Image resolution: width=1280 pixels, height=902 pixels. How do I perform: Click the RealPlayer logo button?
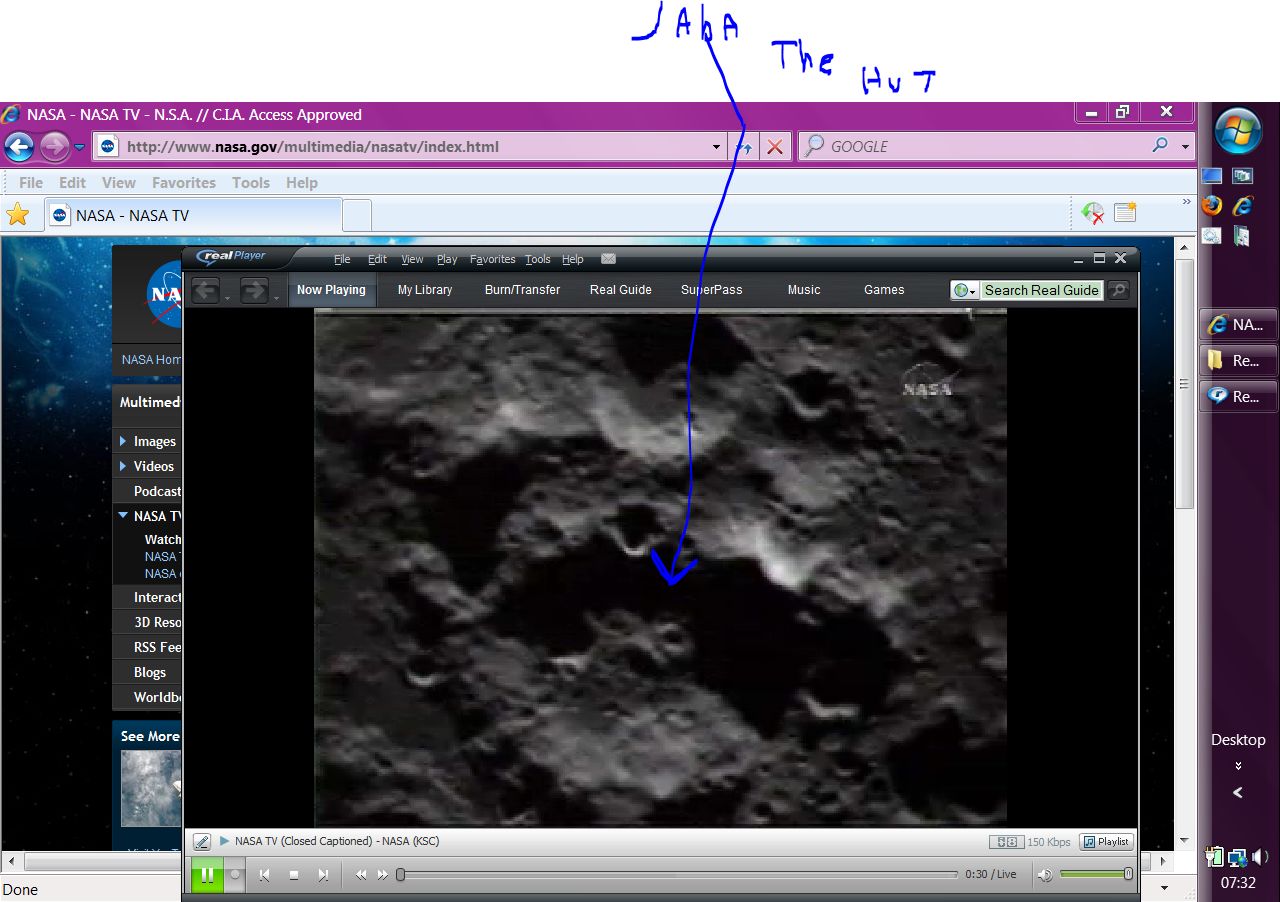coord(232,256)
